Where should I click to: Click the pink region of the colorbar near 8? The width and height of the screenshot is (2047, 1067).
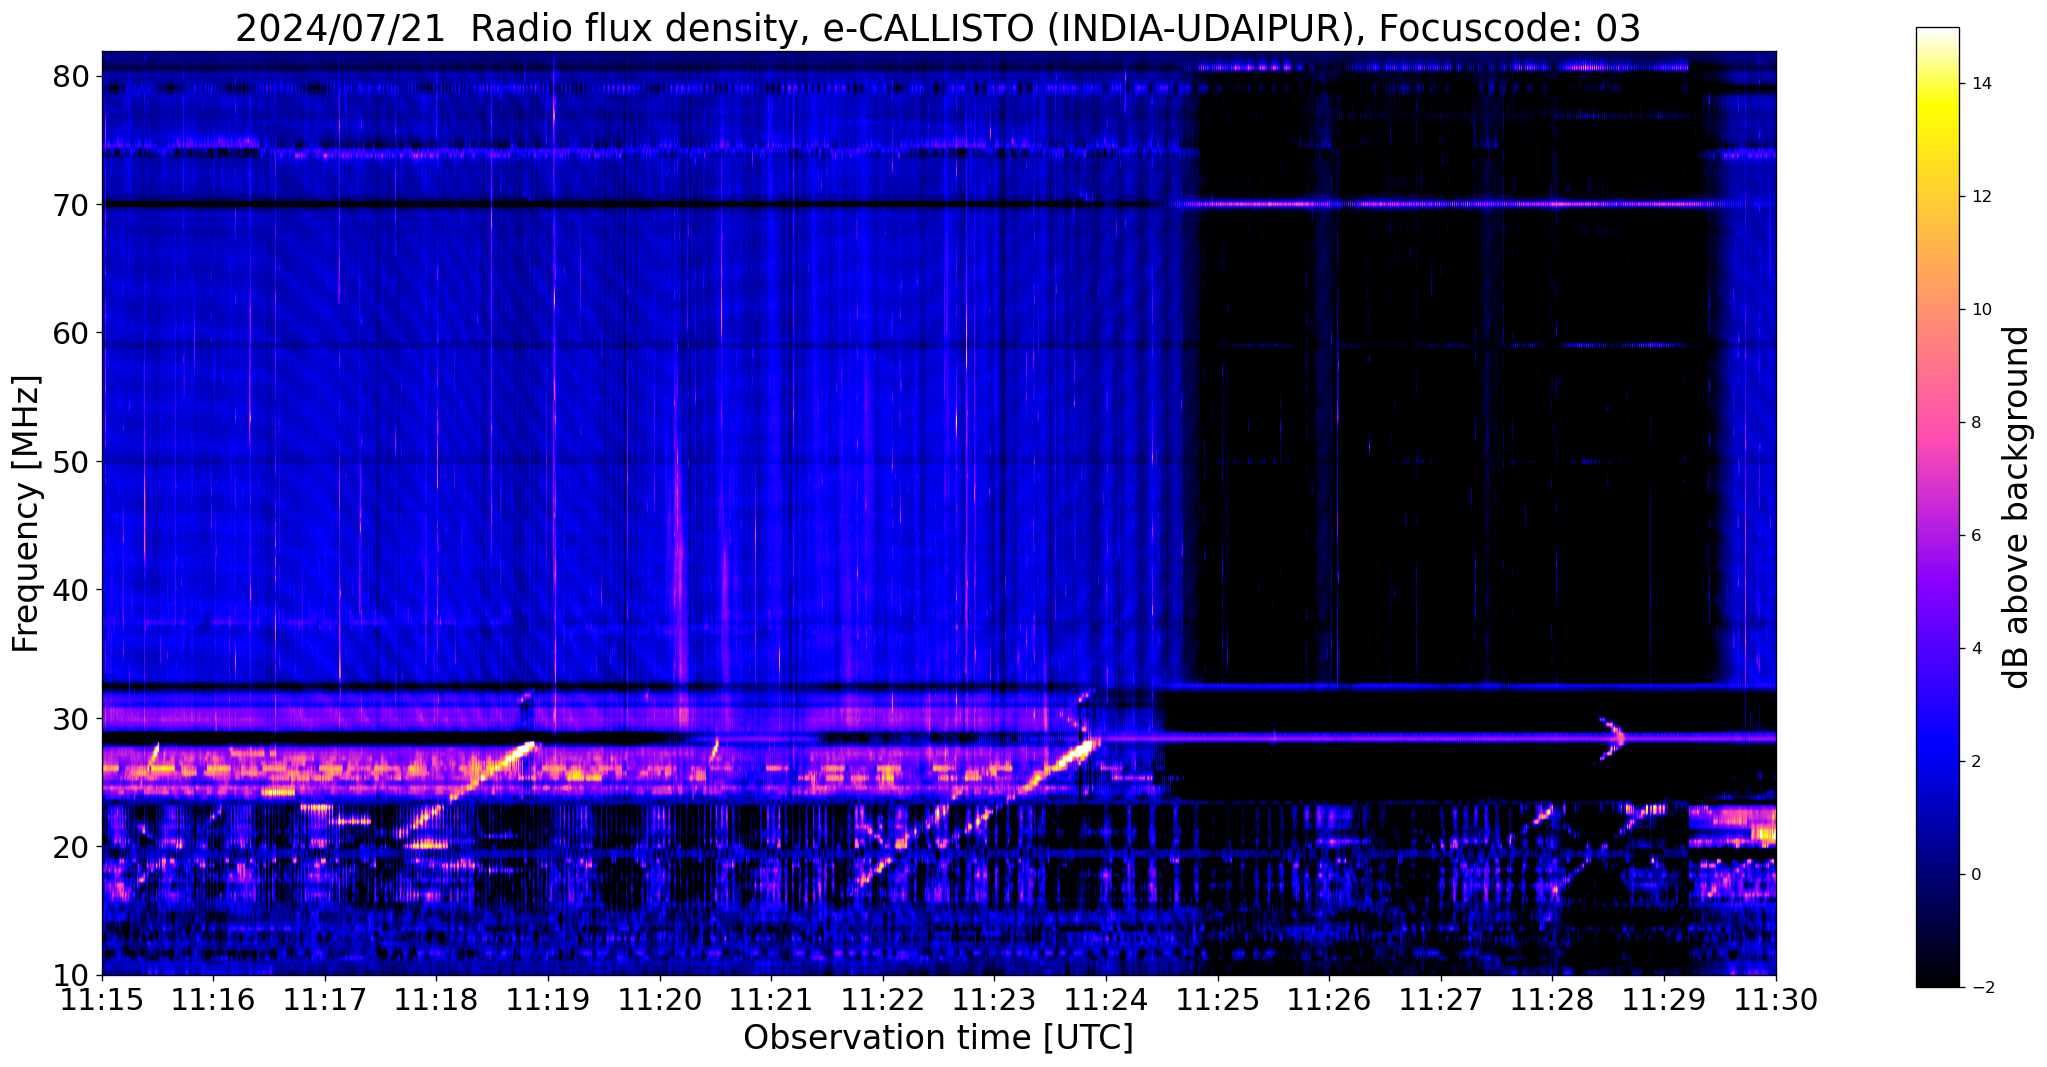[x=1937, y=423]
